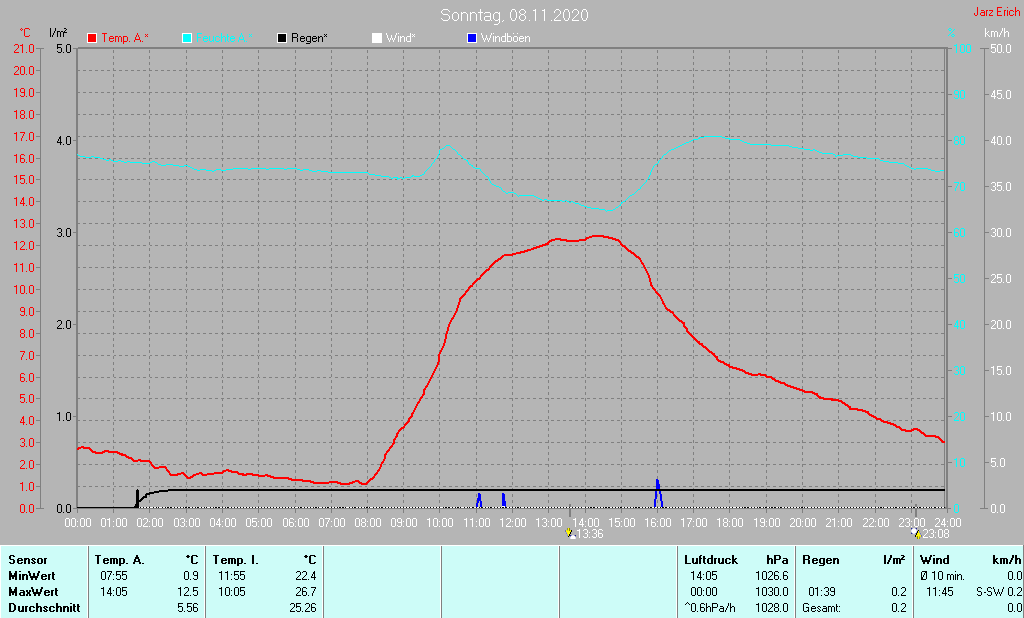Click the 13:36 marker icon below time axis
This screenshot has width=1024, height=618.
[x=570, y=534]
